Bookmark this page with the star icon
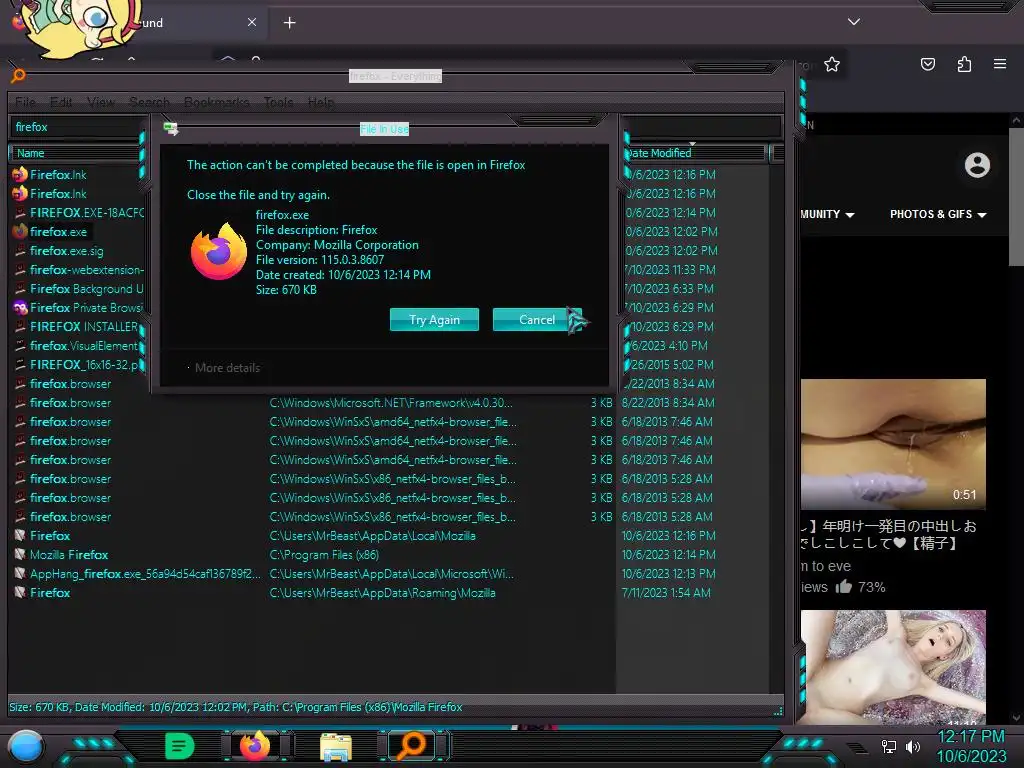Viewport: 1024px width, 768px height. coord(831,65)
